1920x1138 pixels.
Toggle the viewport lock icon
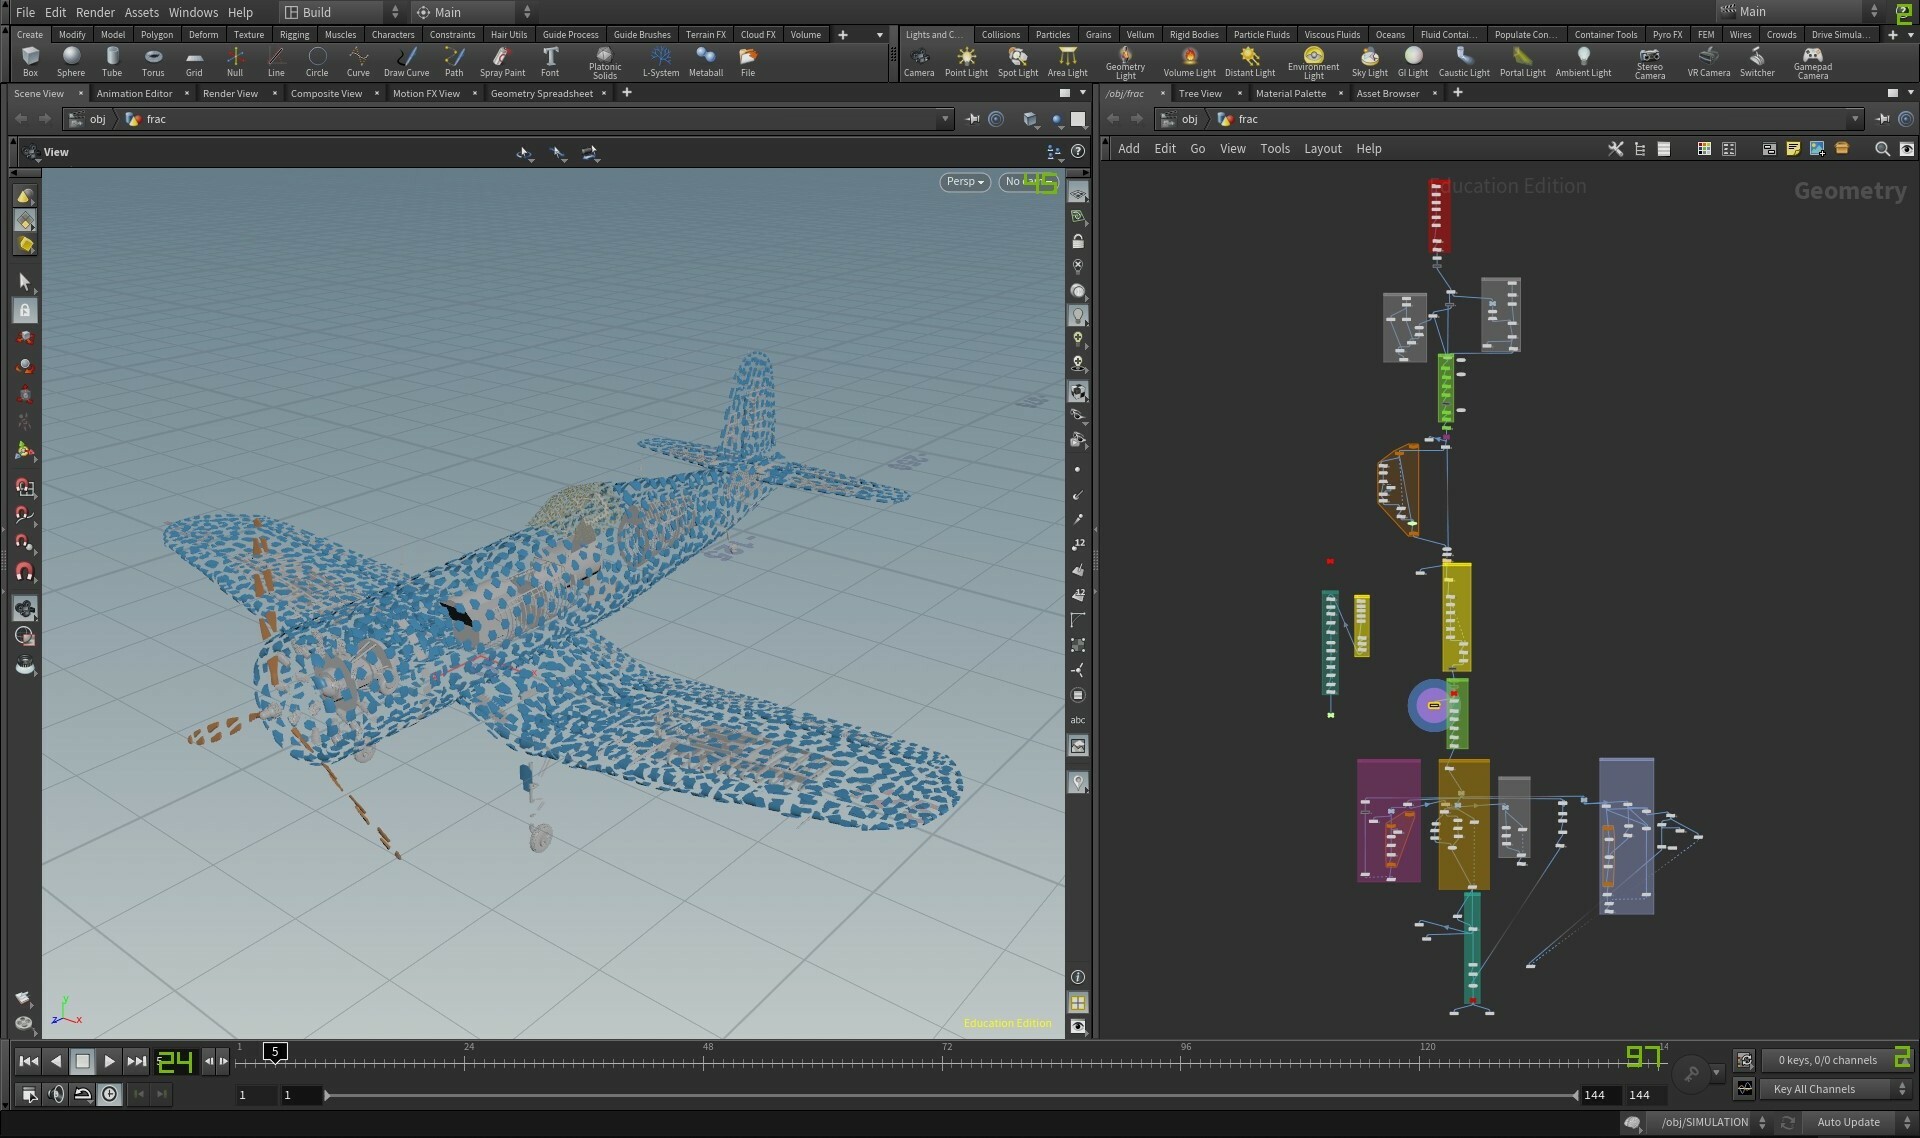tap(1077, 242)
